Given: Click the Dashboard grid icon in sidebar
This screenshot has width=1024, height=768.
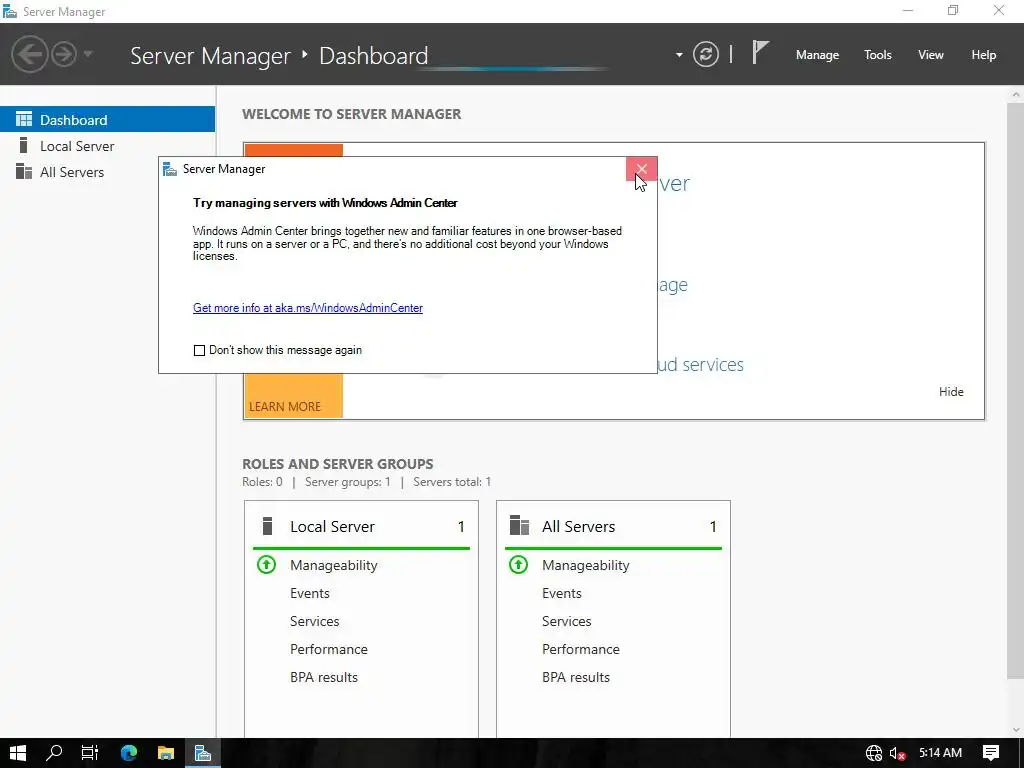Looking at the screenshot, I should point(24,119).
